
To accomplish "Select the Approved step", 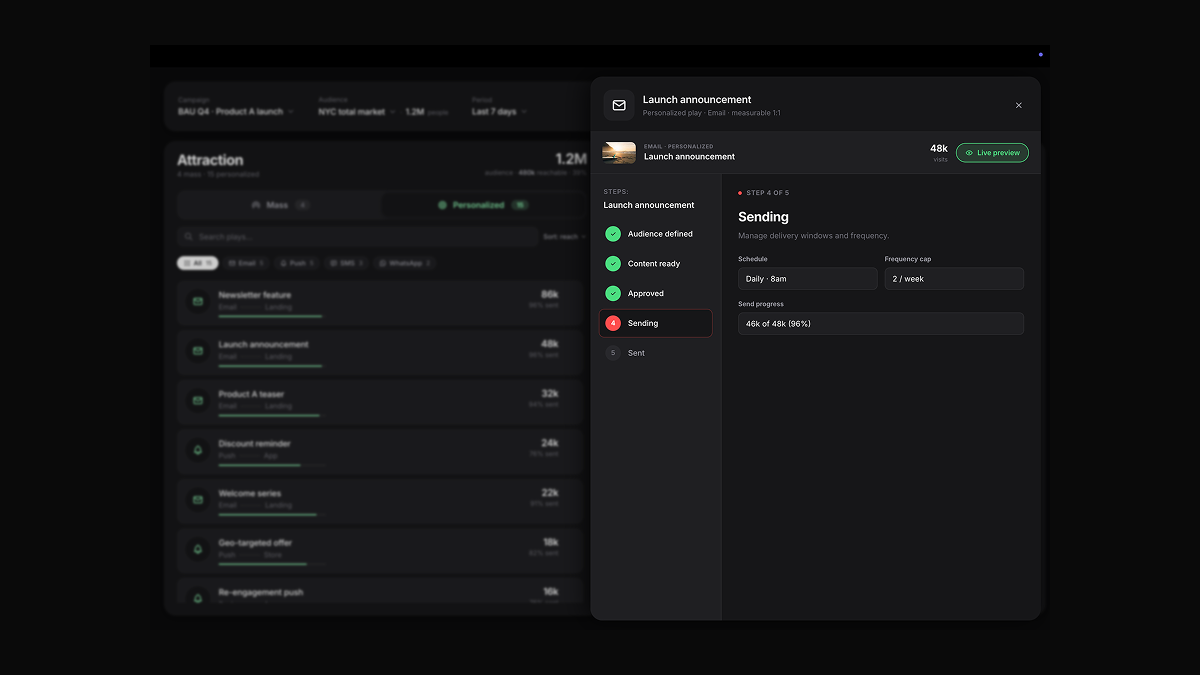I will (655, 294).
